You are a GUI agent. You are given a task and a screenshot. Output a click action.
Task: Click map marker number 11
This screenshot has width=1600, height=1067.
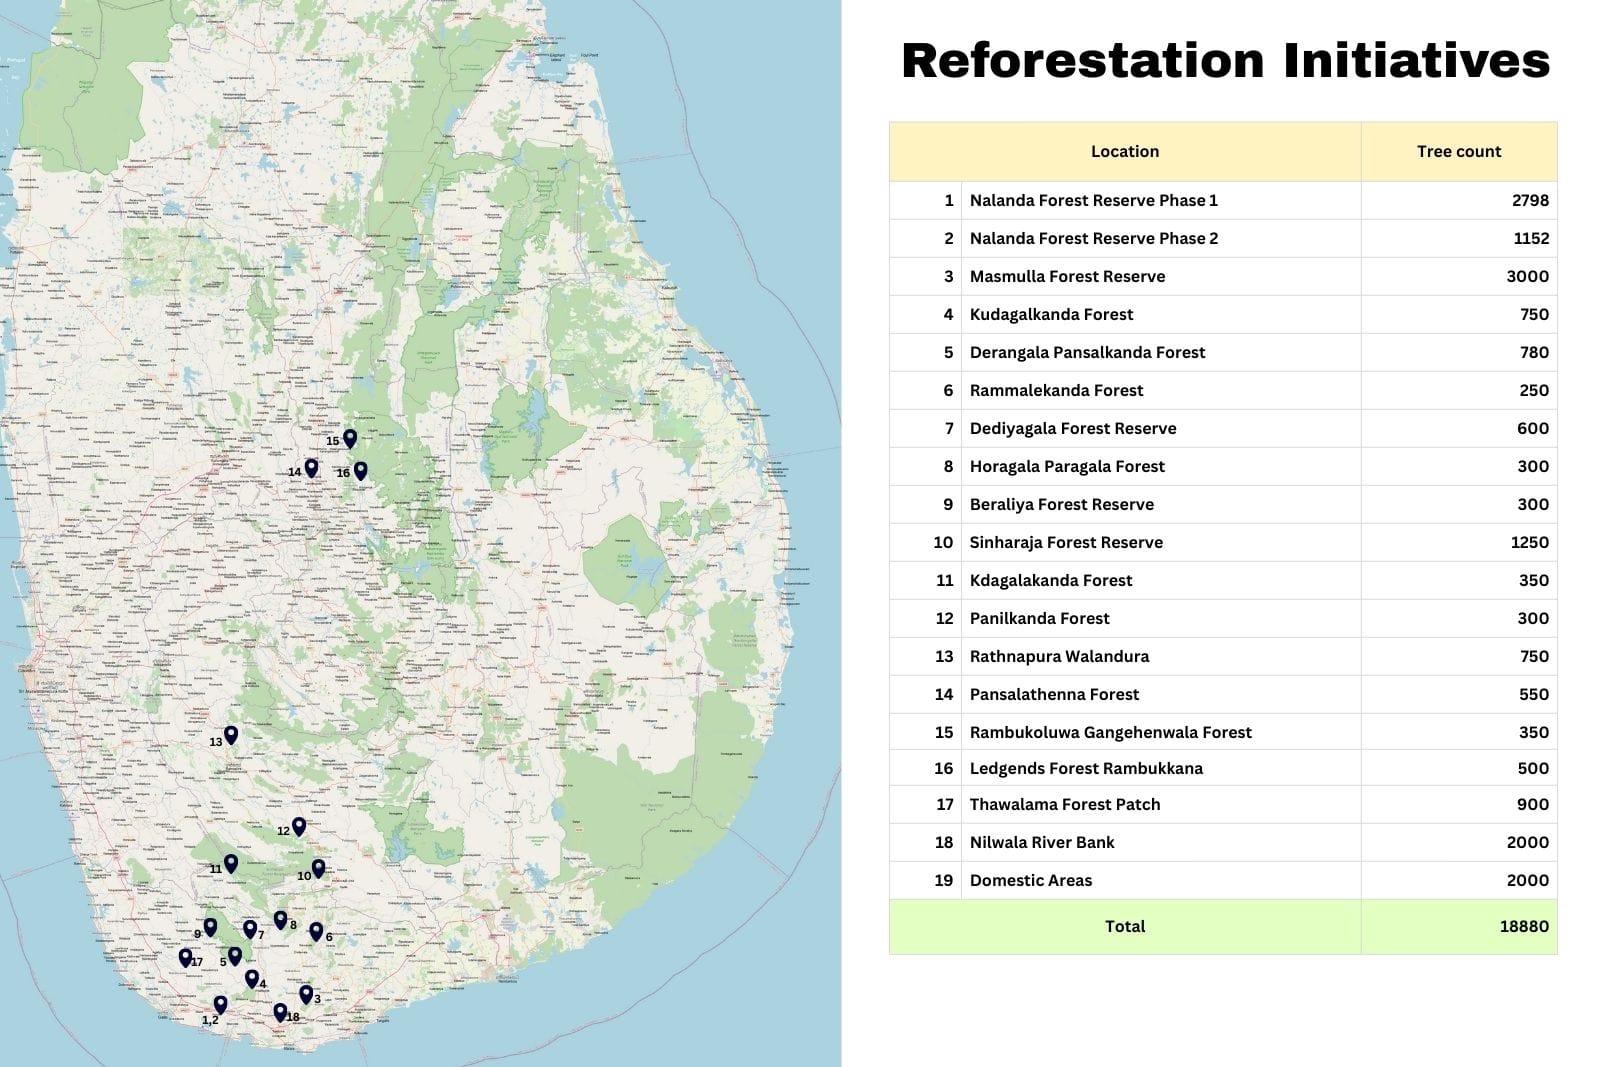coord(231,863)
